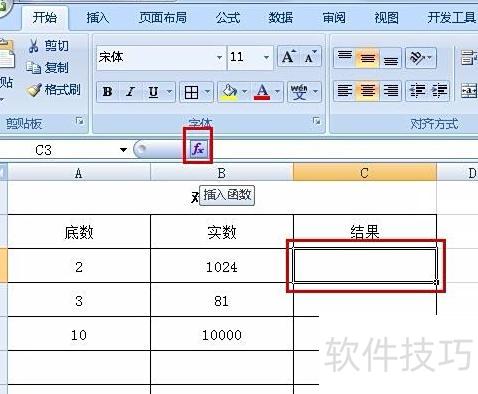This screenshot has width=478, height=394.
Task: Select cell containing 10000
Action: (222, 335)
